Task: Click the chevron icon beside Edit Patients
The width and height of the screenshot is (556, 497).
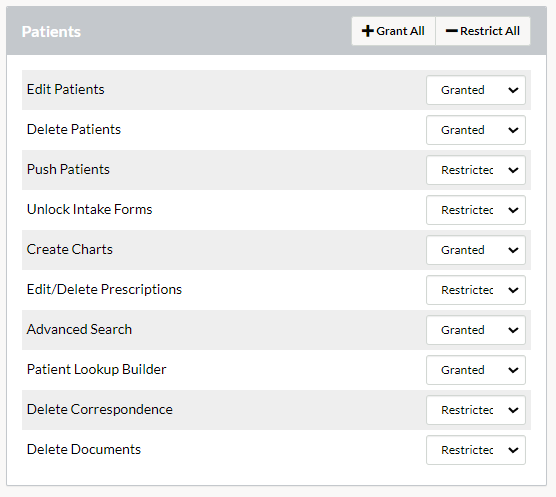Action: 513,90
